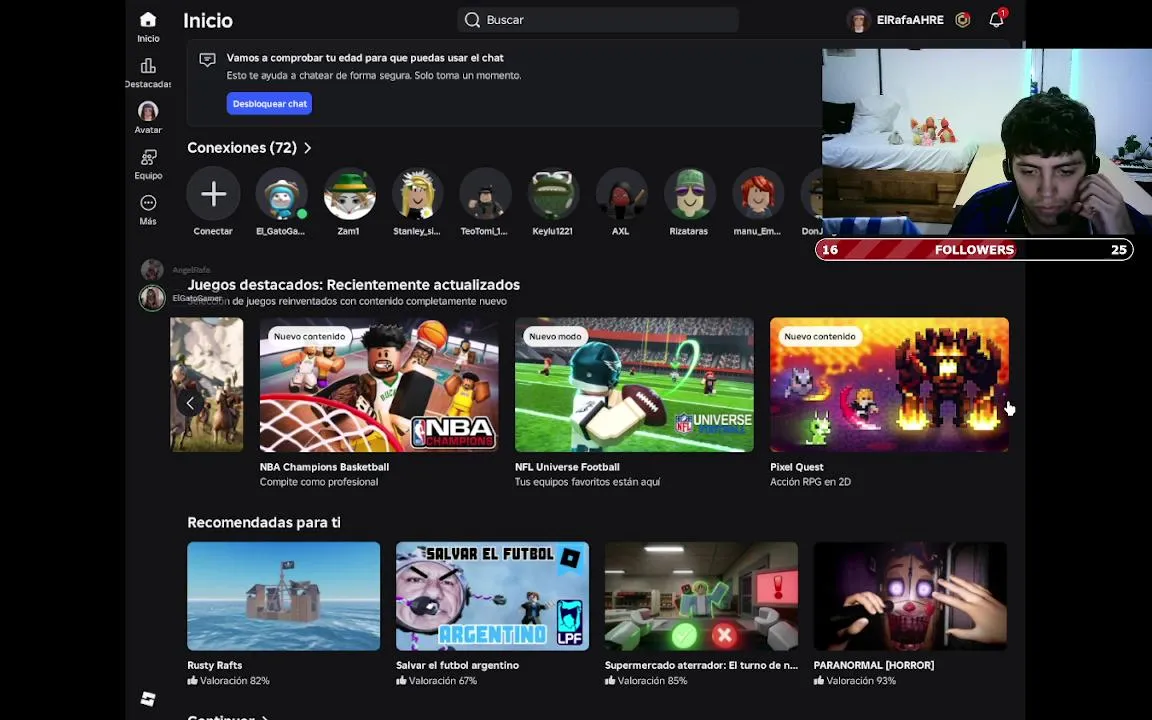The image size is (1152, 720).
Task: Click Desbloquear chat button
Action: point(270,104)
